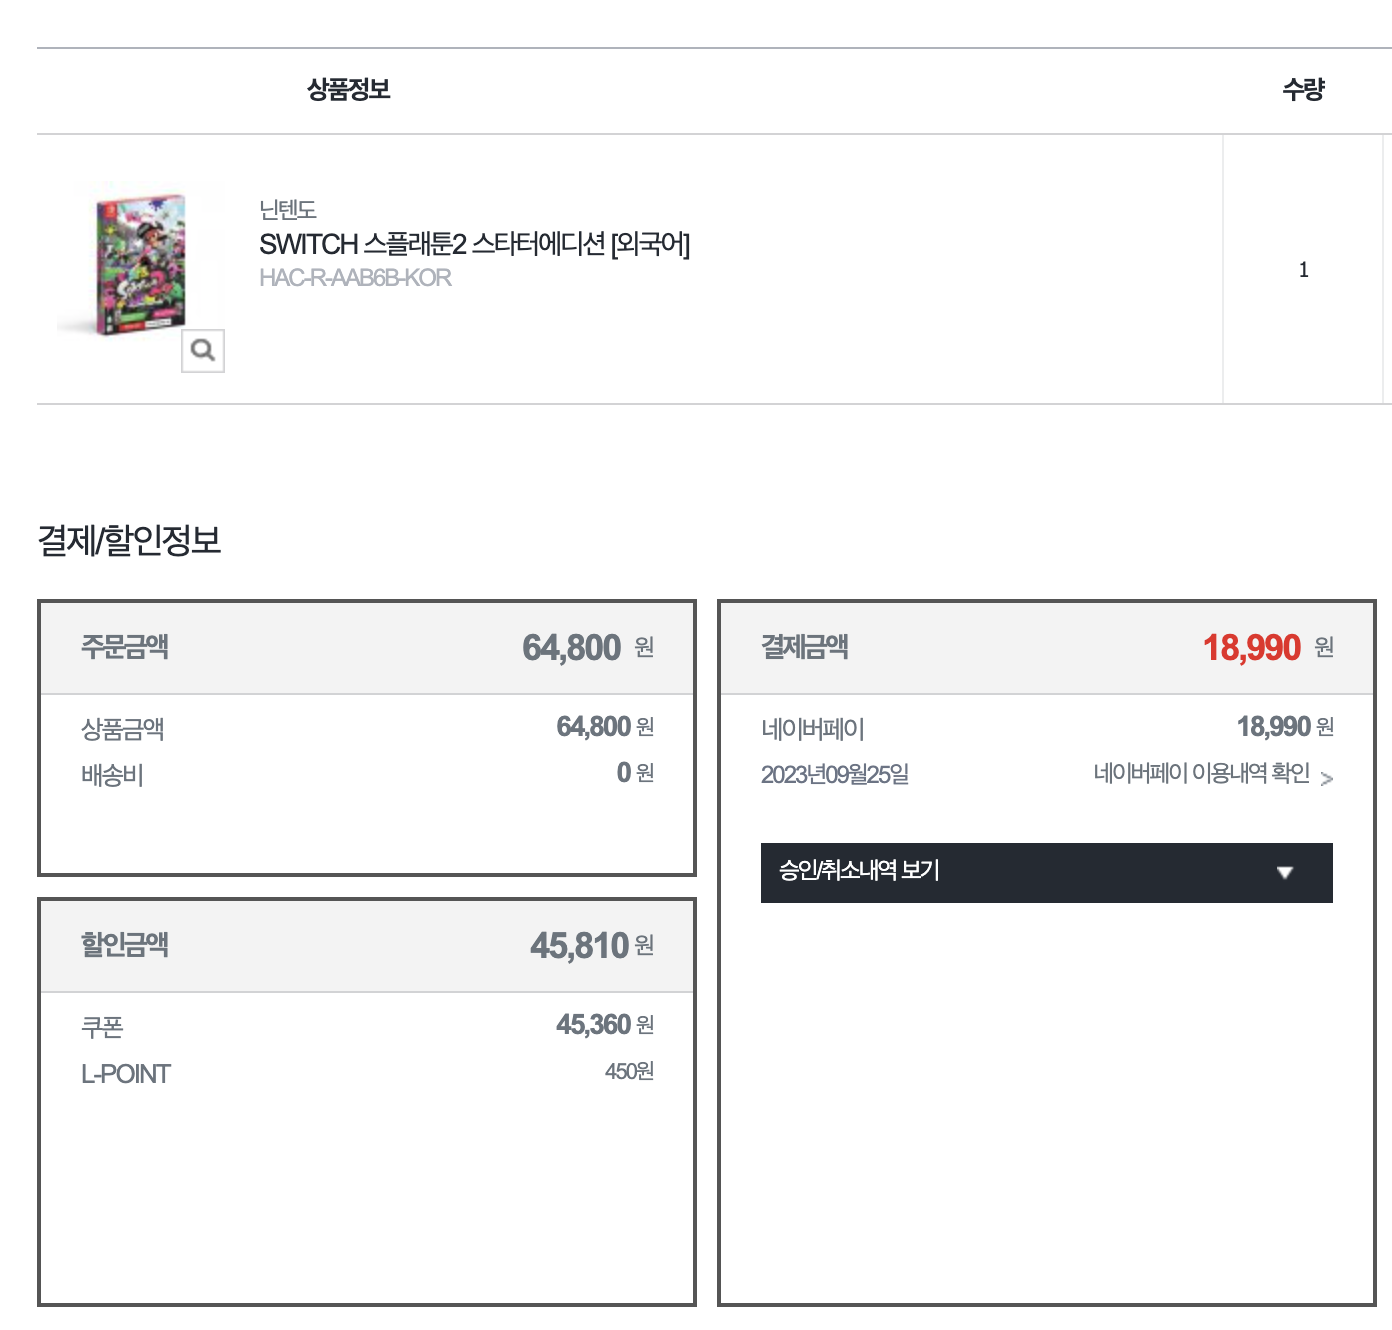Open the Splatoon 2 product thumbnail

click(140, 259)
